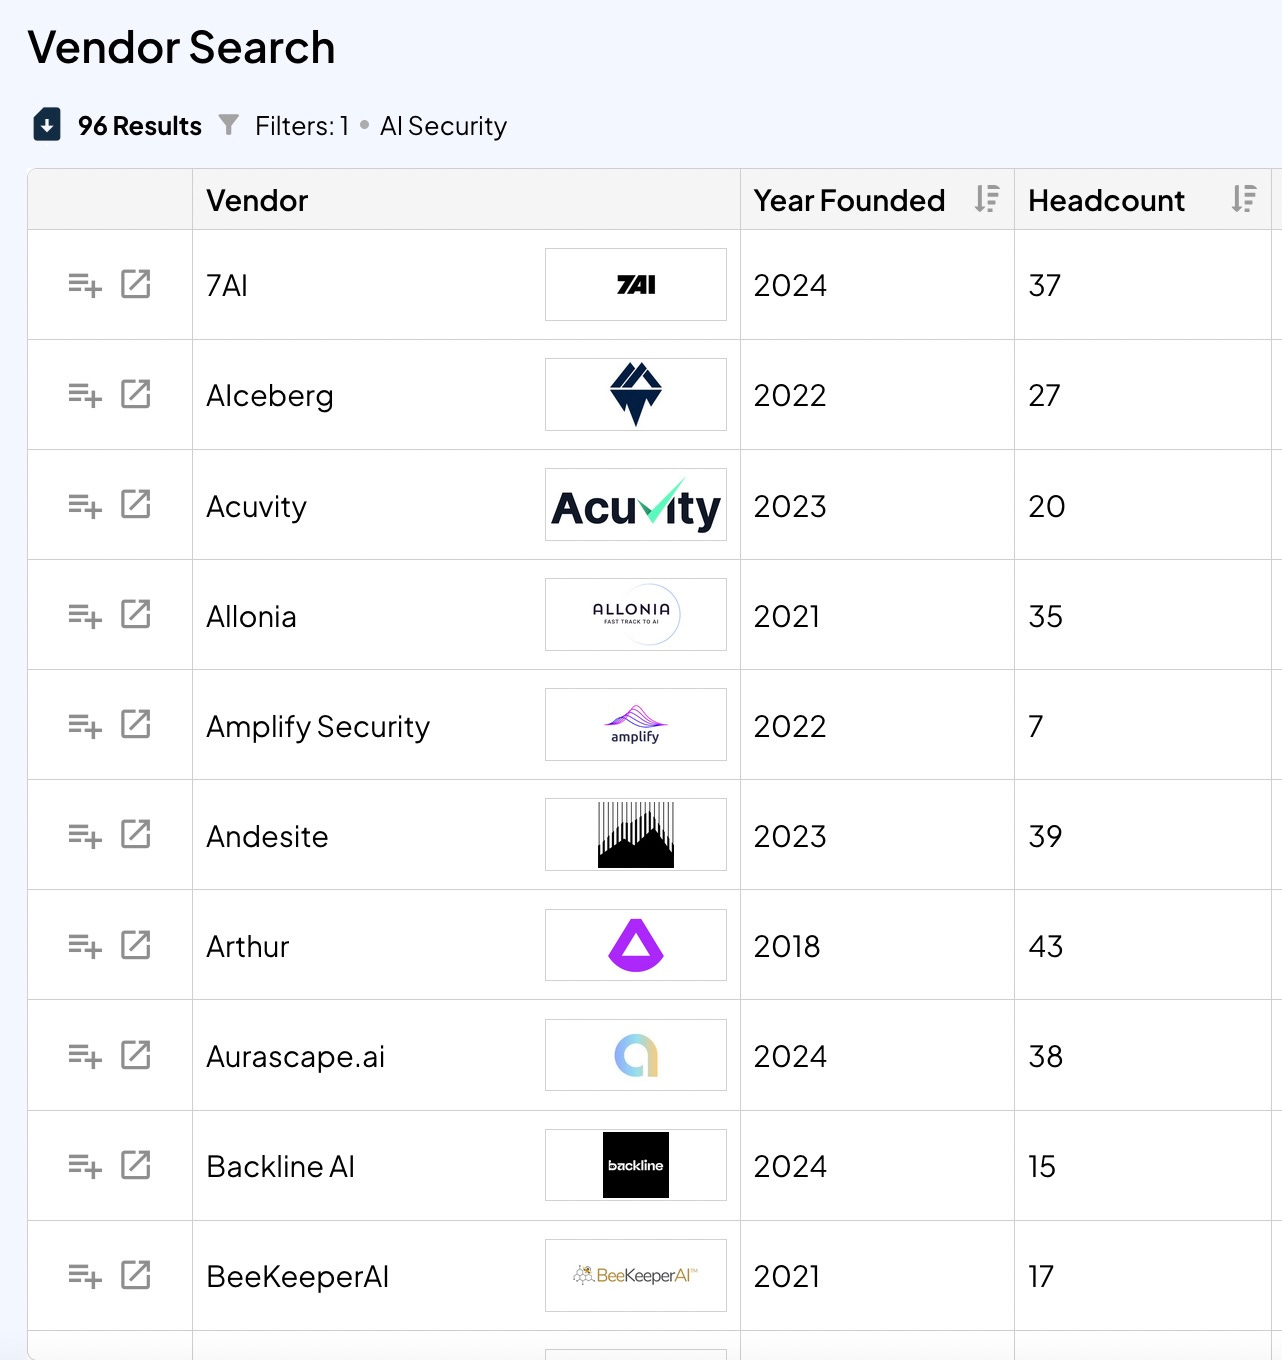Select the Andesite vendor name

pyautogui.click(x=267, y=836)
